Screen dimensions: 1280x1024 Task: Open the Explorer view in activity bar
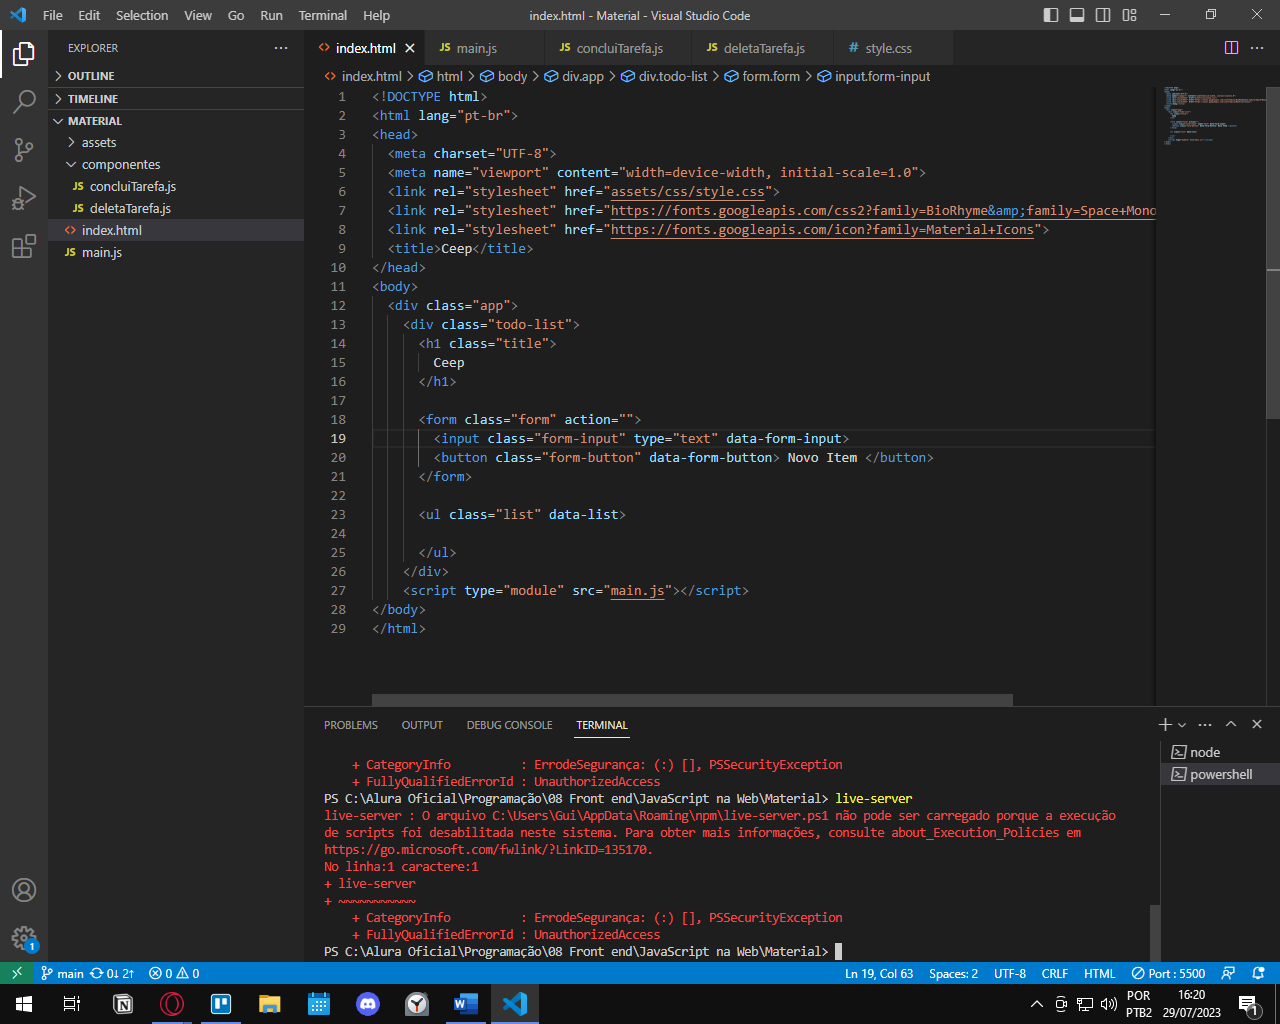pos(24,54)
